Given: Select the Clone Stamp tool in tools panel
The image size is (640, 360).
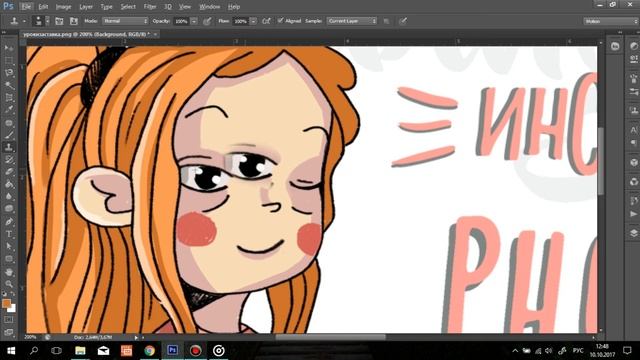Looking at the screenshot, I should (9, 147).
